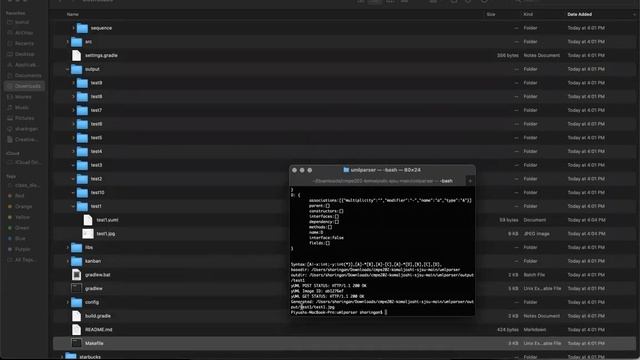The width and height of the screenshot is (640, 360).
Task: Select the test1.jpg image thumbnail
Action: pos(88,234)
